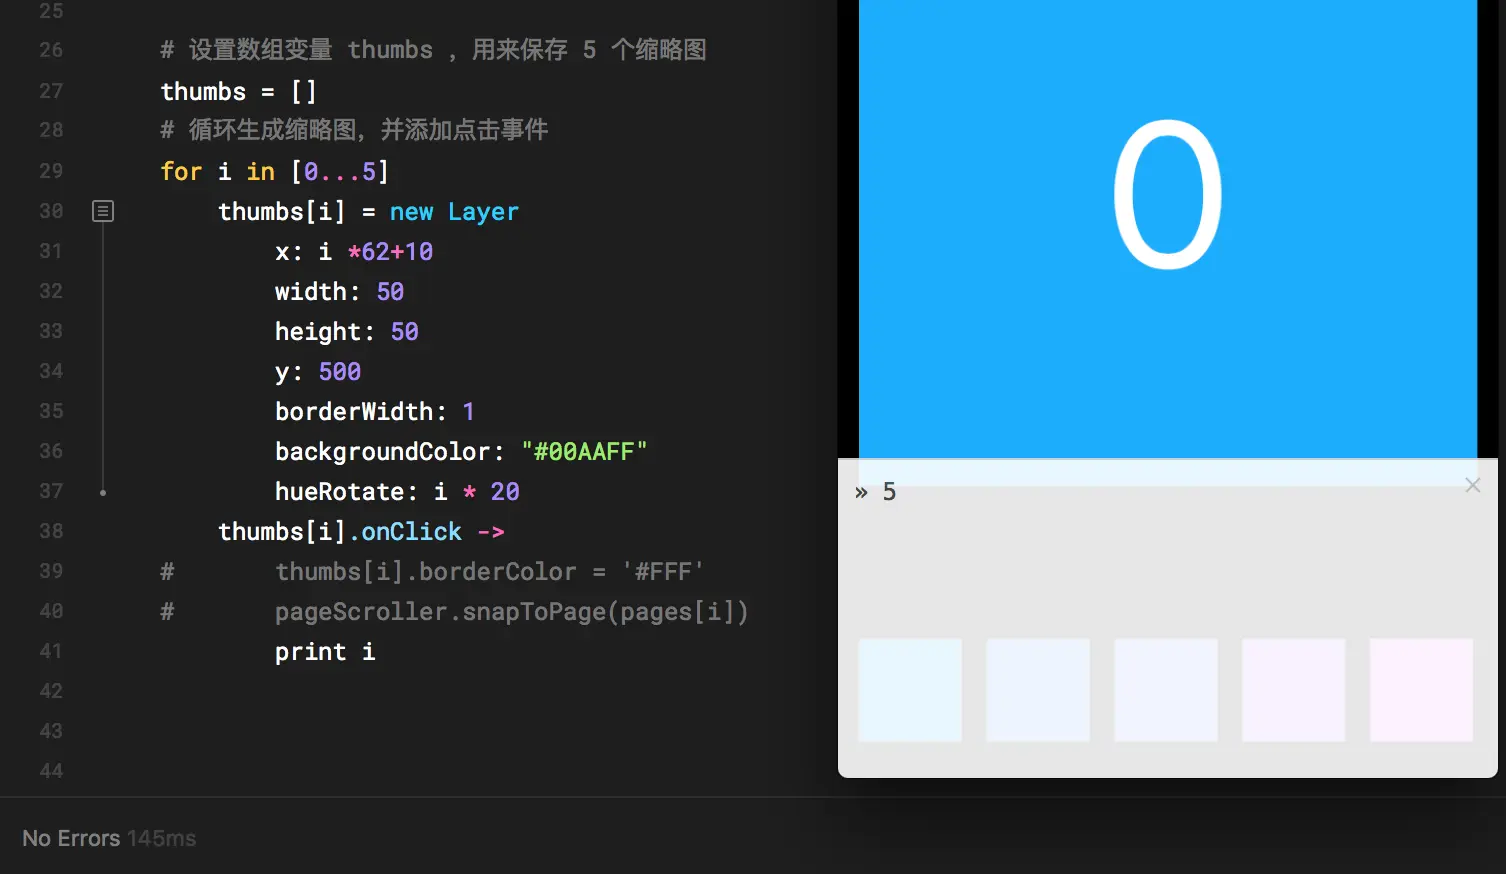Click the Chinese comment on line 26
Viewport: 1506px width, 874px height.
(x=433, y=50)
